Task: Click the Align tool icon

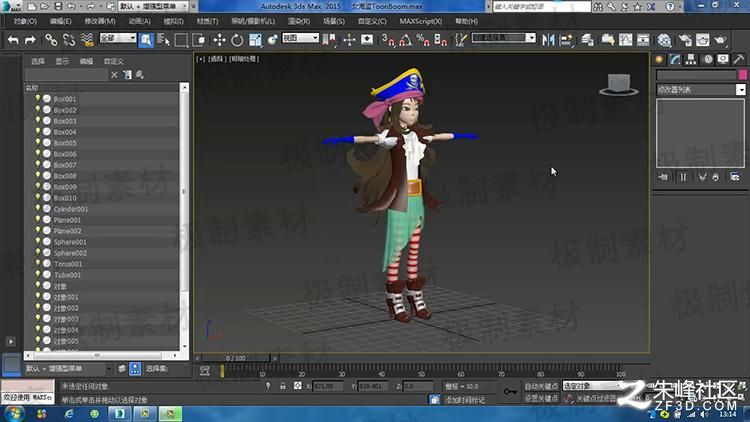Action: pos(567,40)
